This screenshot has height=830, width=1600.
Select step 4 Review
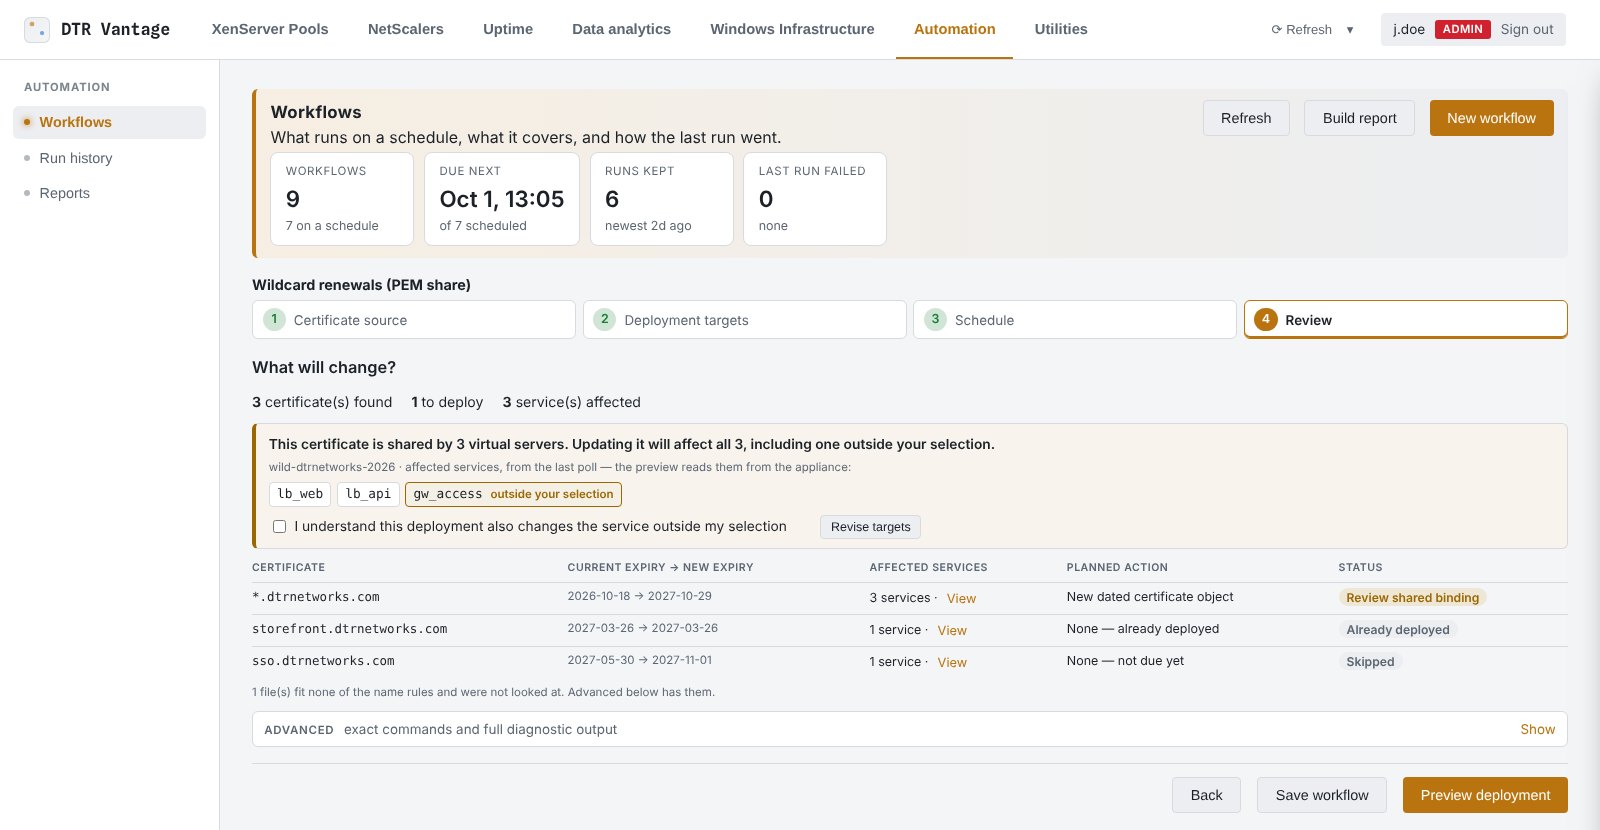(1406, 320)
